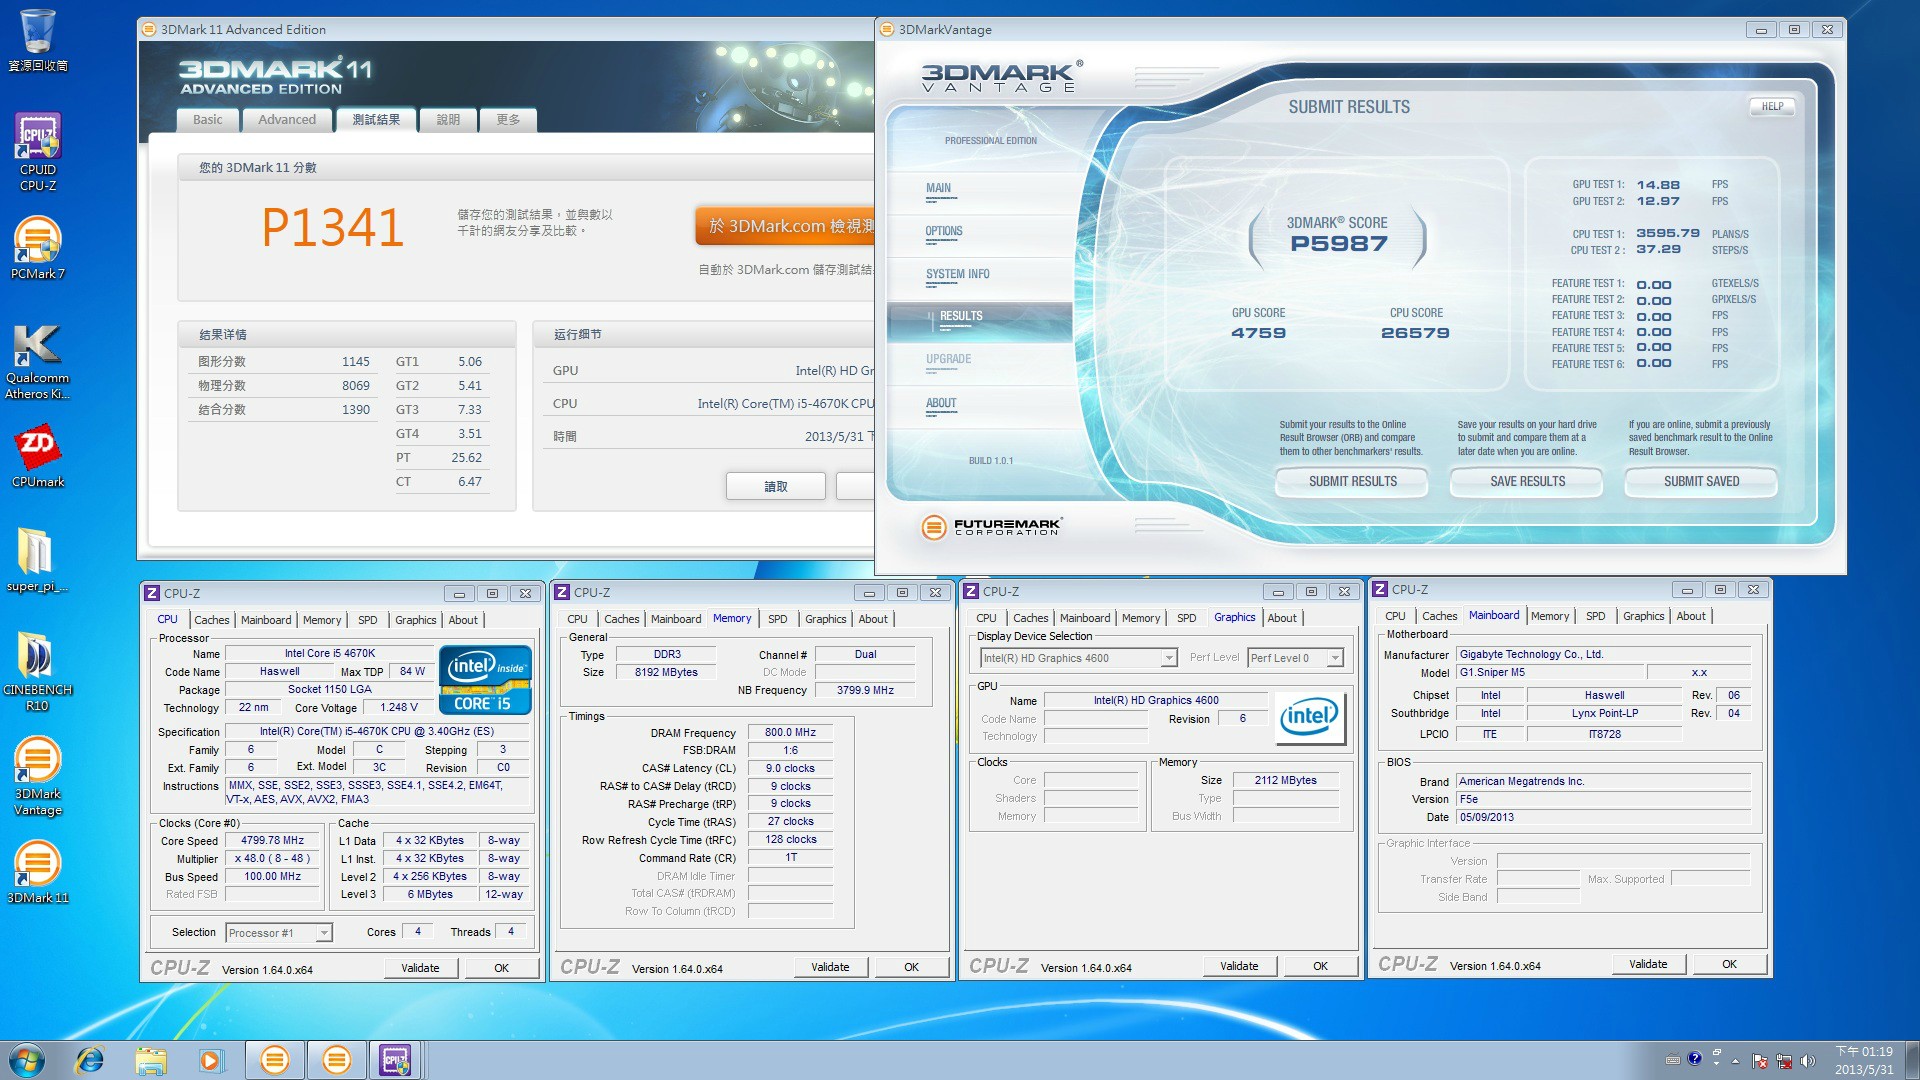Select RESULTS in Vantage sidebar
The width and height of the screenshot is (1920, 1080).
tap(979, 321)
